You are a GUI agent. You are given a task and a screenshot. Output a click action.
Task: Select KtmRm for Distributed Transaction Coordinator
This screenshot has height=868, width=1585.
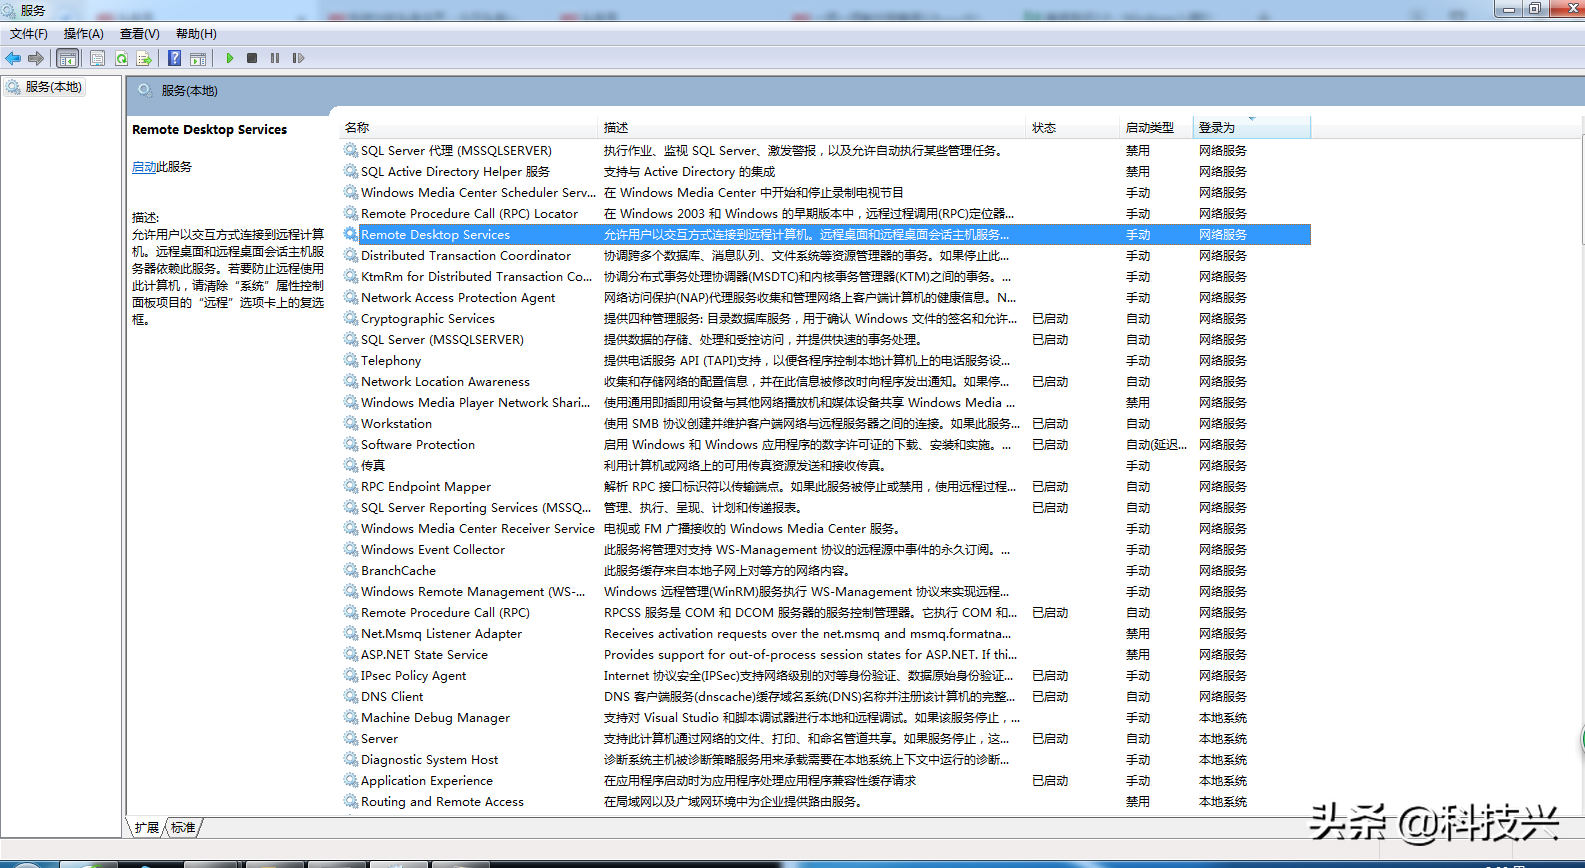tap(826, 276)
